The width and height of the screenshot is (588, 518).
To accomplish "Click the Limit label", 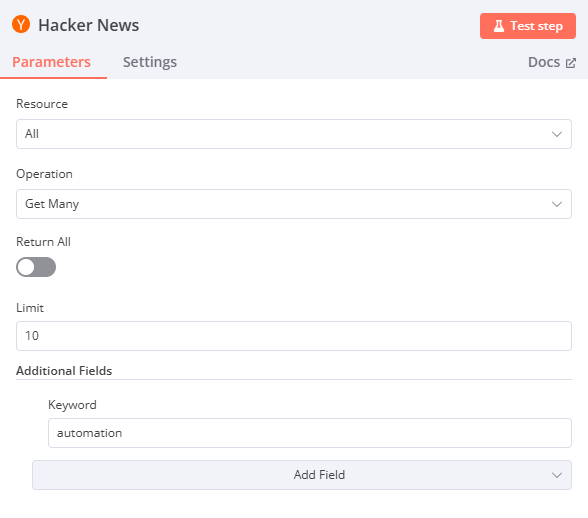I will pyautogui.click(x=30, y=308).
